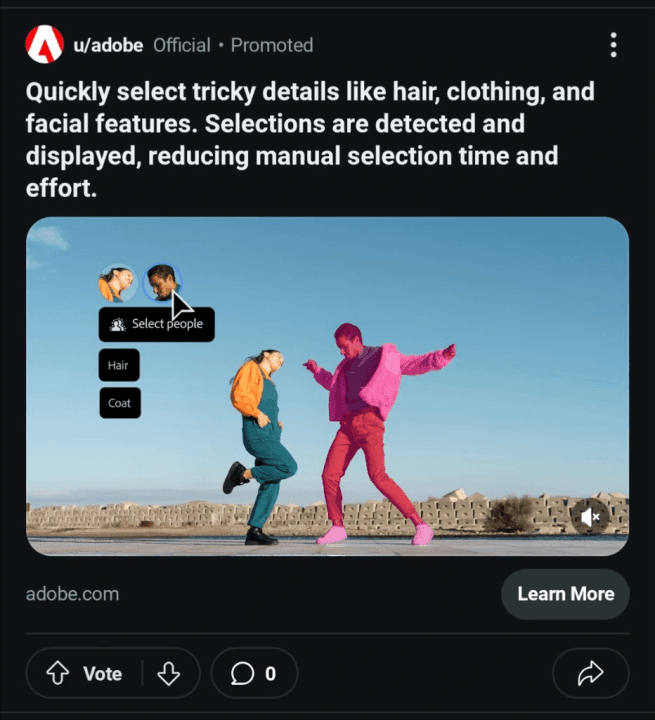This screenshot has height=720, width=655.
Task: Downvote the Adobe post
Action: (169, 674)
